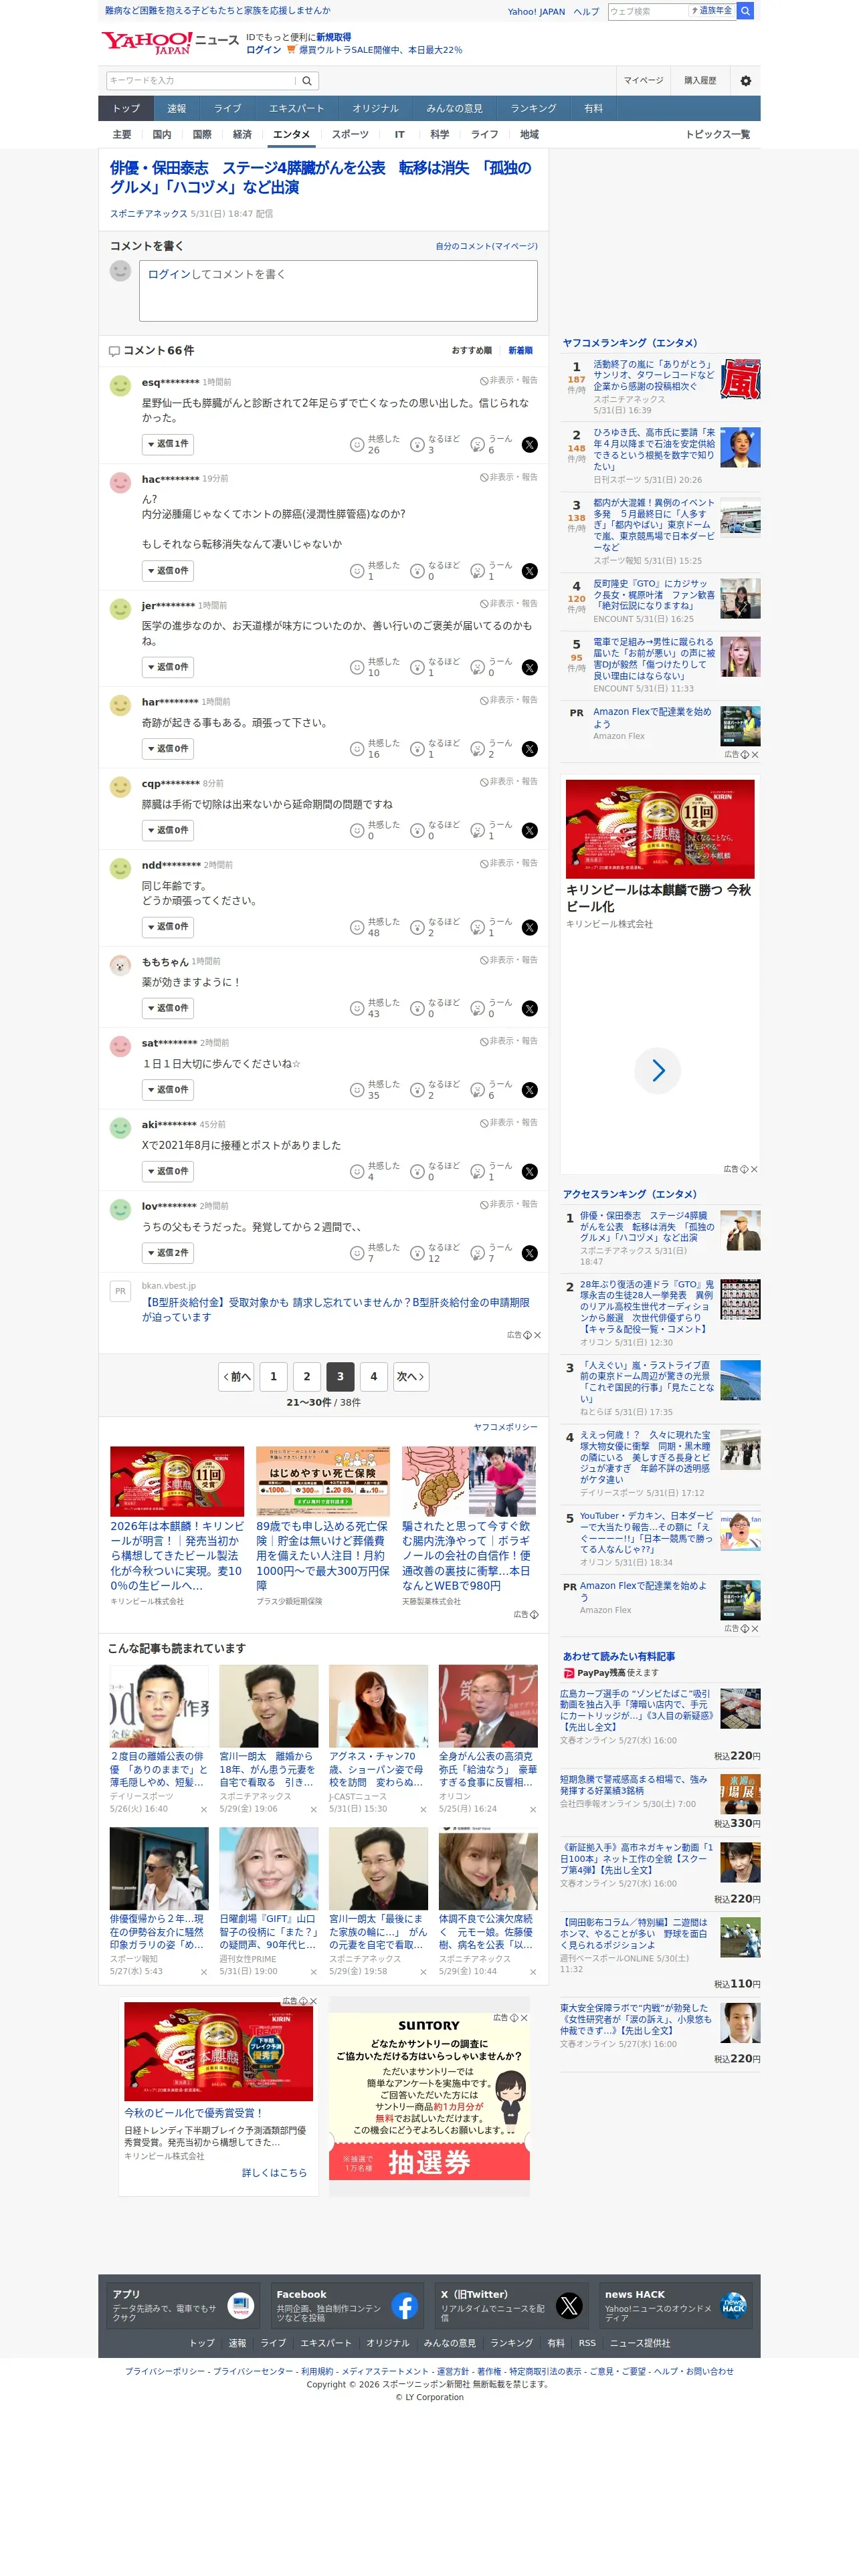Click the 詳しくはこちら Kirin ad link

[274, 2173]
